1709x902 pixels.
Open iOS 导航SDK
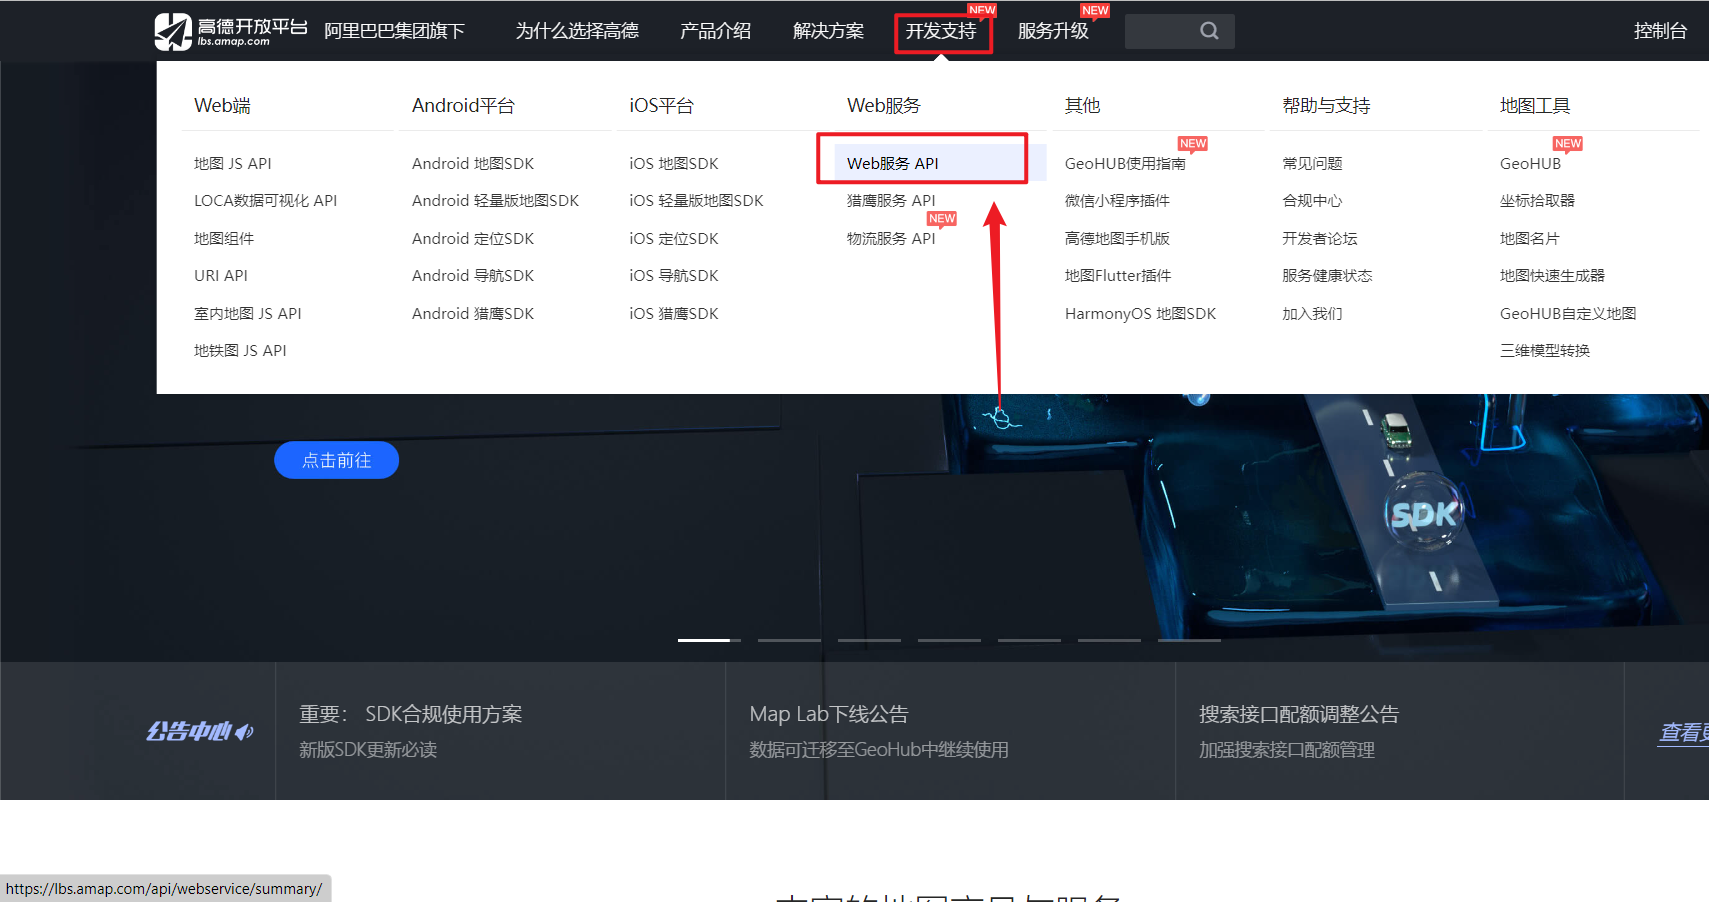pos(674,275)
